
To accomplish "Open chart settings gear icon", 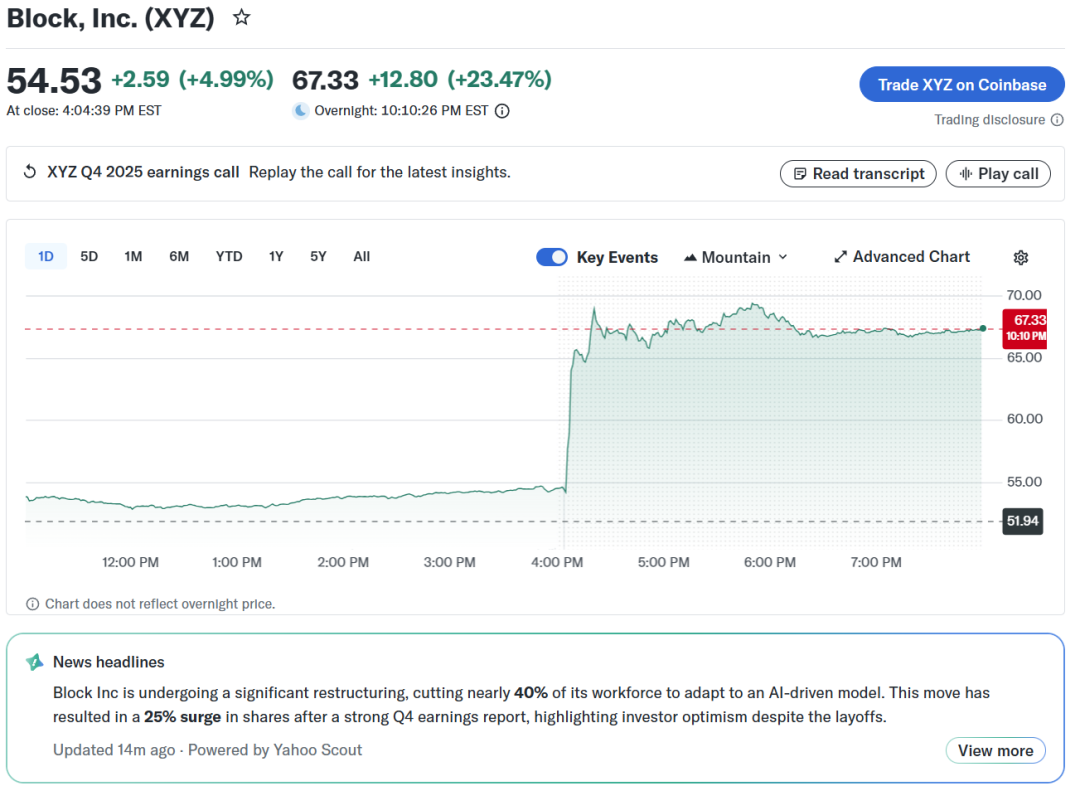I will pyautogui.click(x=1020, y=258).
